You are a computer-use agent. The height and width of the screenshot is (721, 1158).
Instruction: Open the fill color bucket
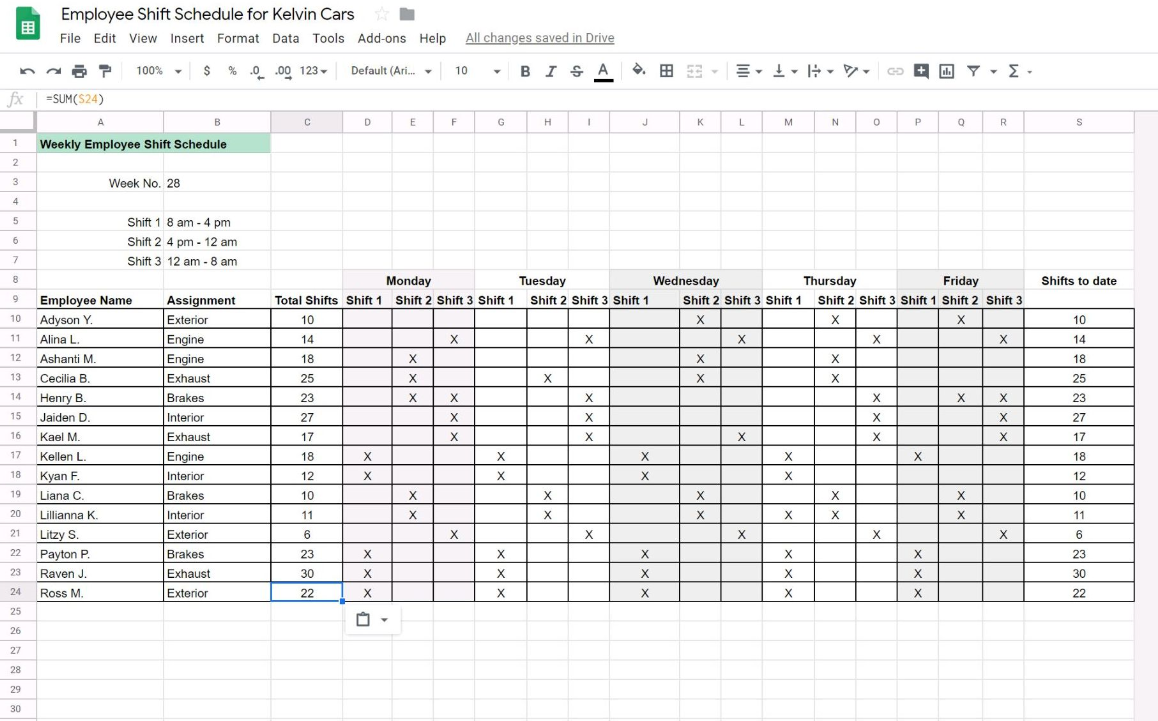pos(639,70)
